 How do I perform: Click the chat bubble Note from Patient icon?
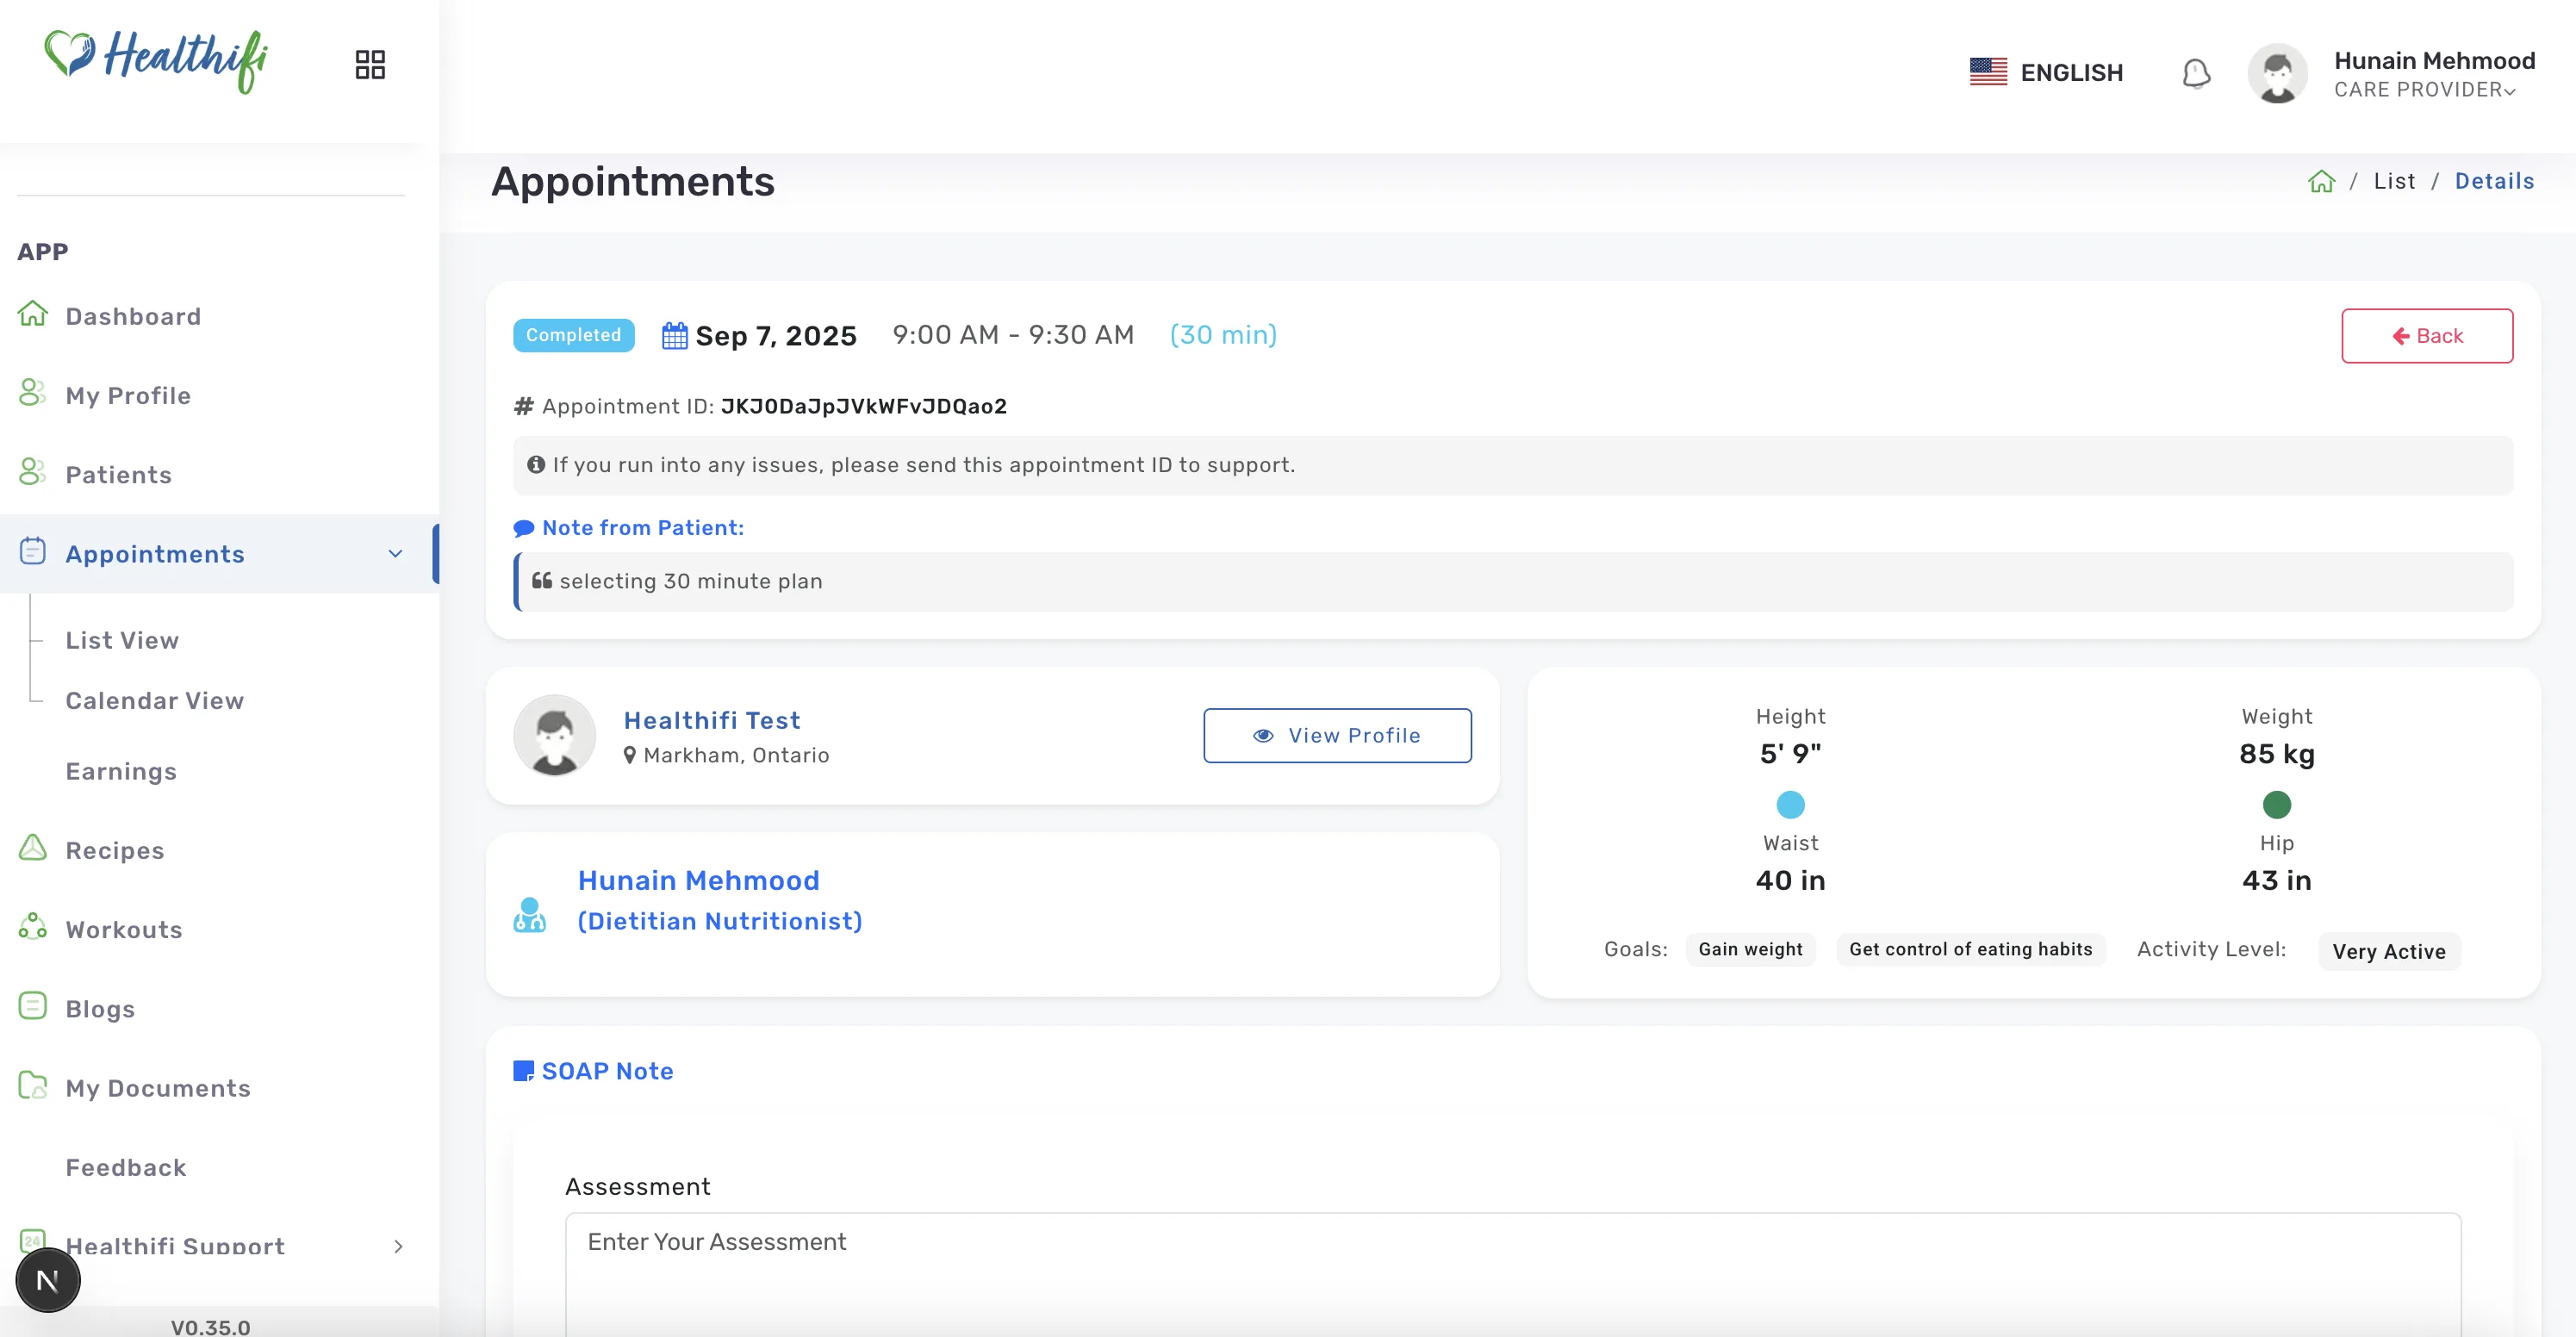tap(523, 528)
